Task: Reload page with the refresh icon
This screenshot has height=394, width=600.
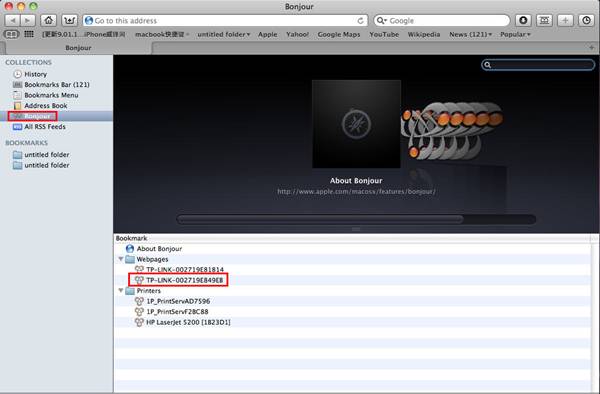Action: click(x=360, y=21)
